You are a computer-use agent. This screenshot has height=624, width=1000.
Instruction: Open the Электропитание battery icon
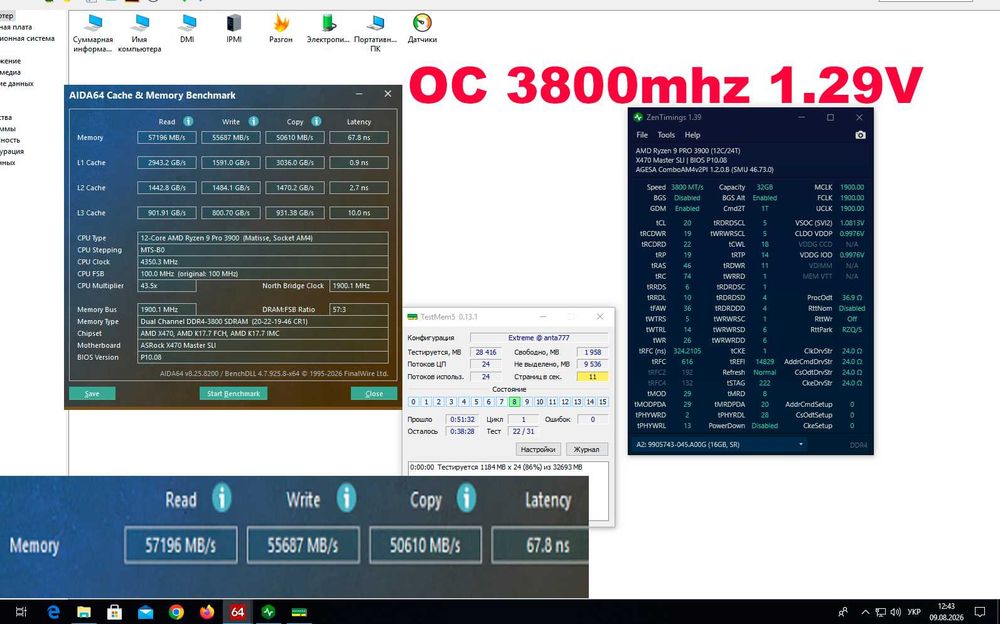point(328,29)
